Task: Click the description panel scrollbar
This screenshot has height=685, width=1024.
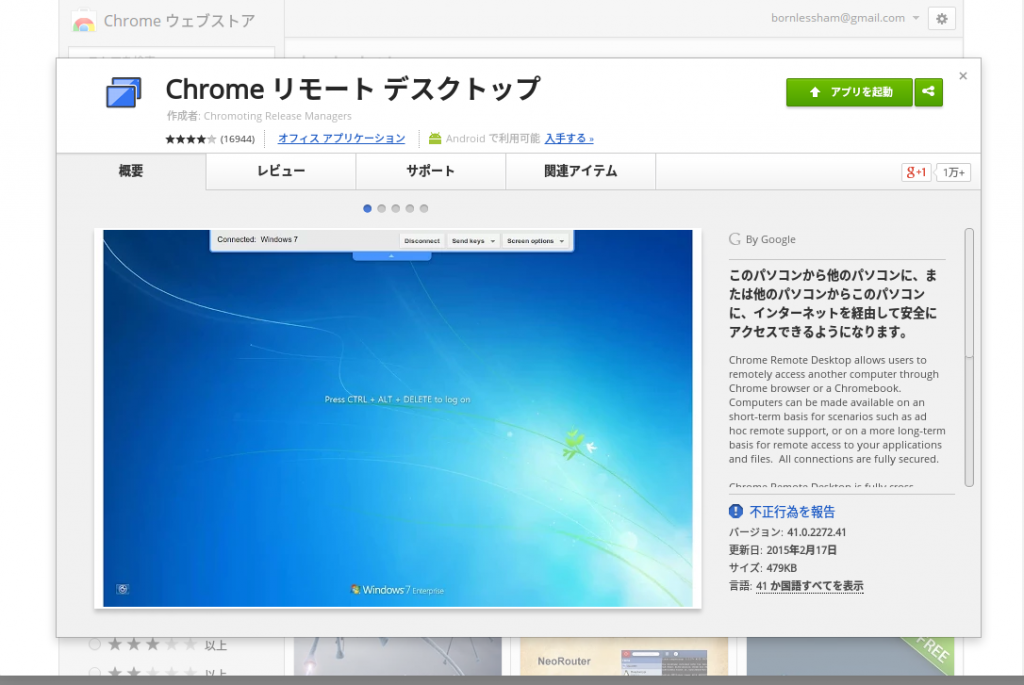Action: click(969, 357)
